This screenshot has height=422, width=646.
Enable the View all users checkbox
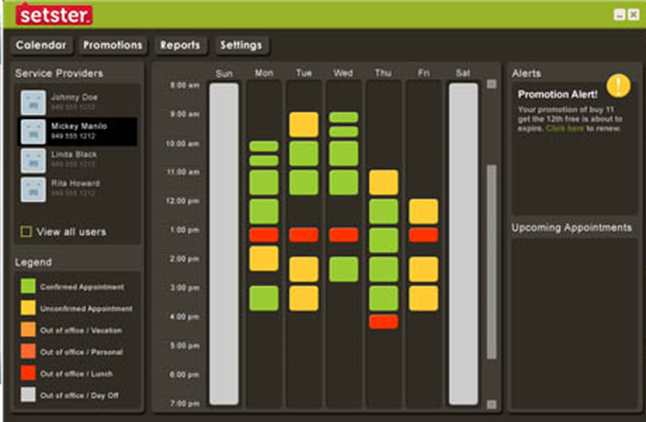[x=26, y=232]
